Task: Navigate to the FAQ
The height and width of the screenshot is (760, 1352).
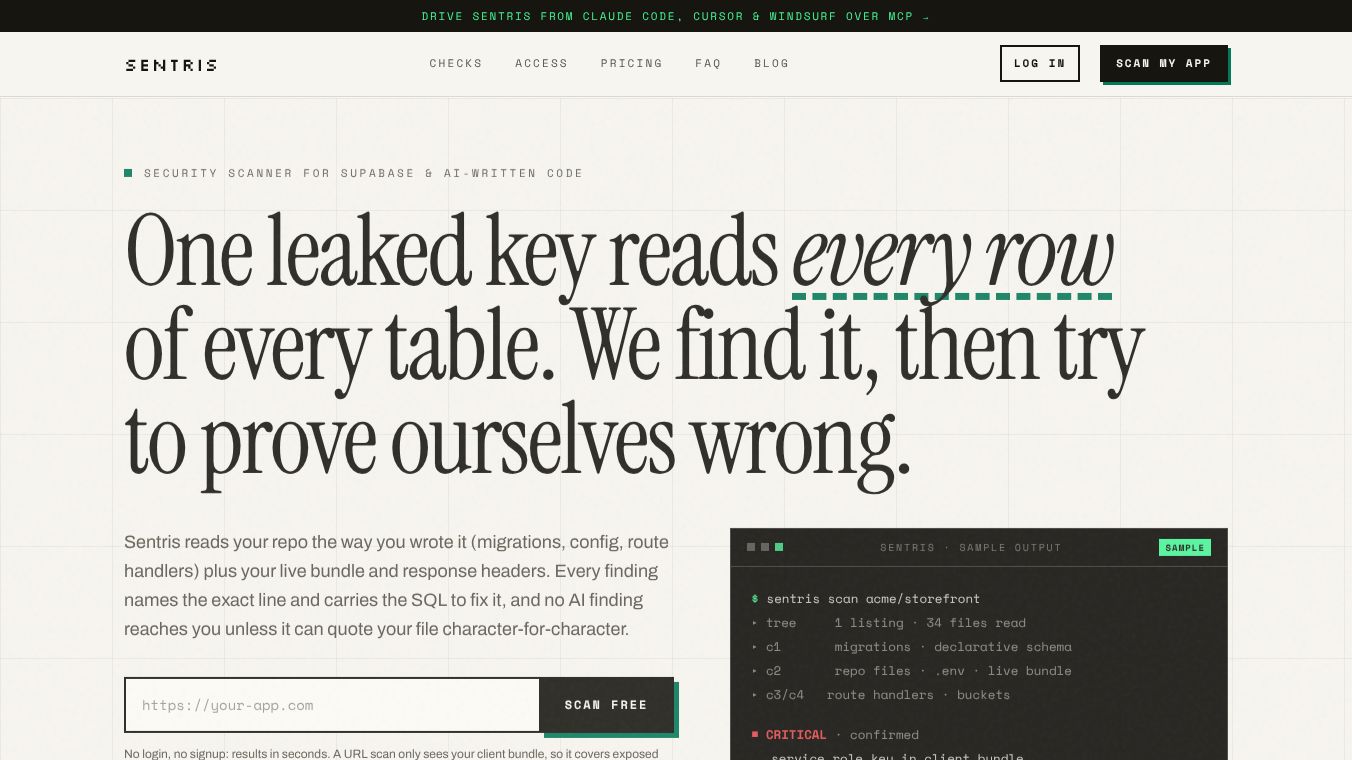Action: pos(708,63)
